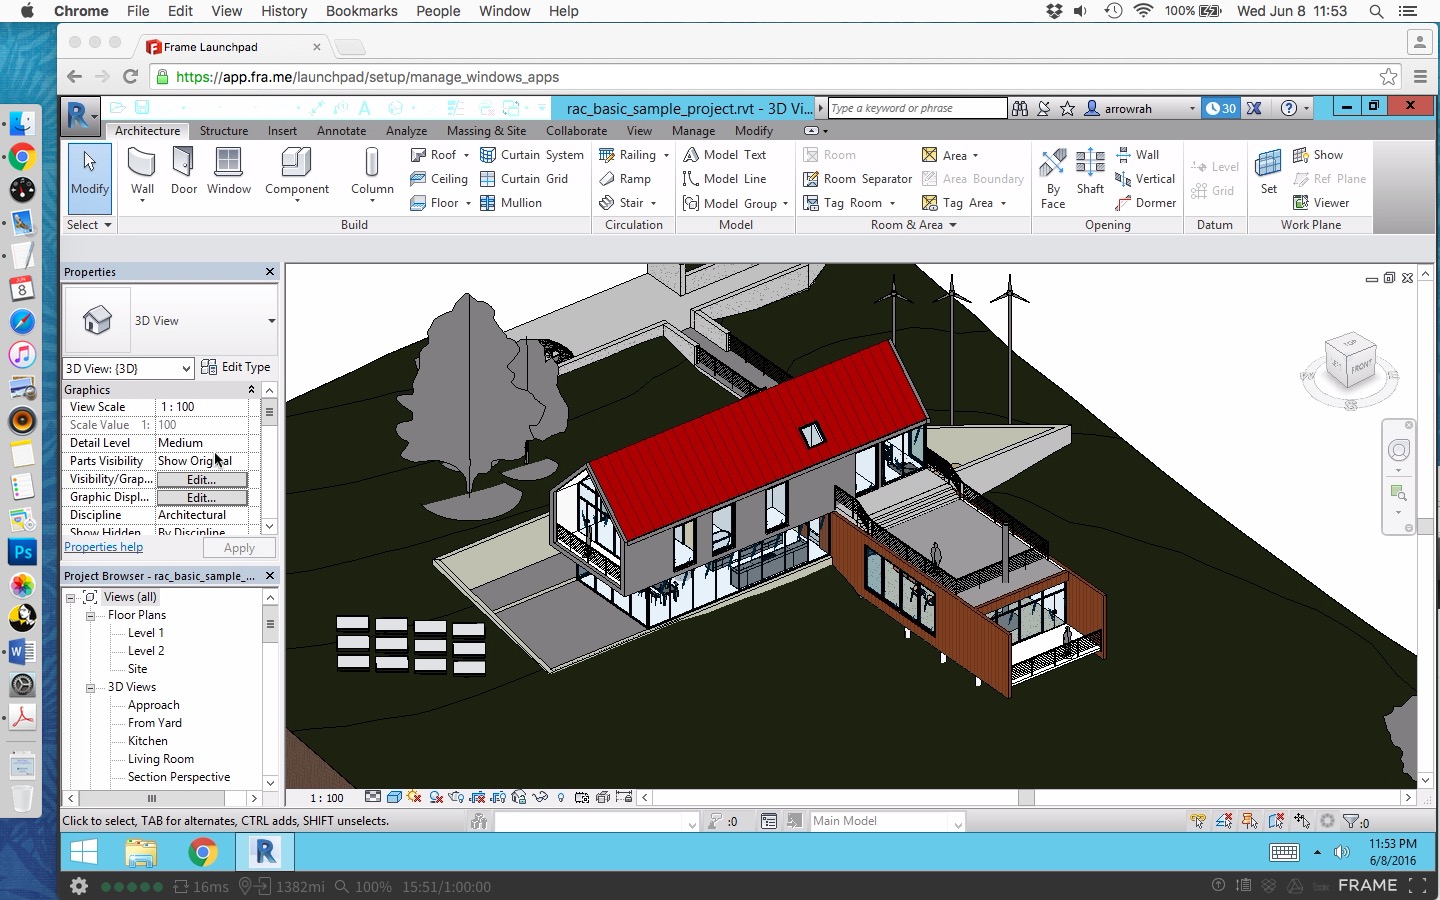This screenshot has height=900, width=1440.
Task: Open the Properties help link
Action: coord(103,547)
